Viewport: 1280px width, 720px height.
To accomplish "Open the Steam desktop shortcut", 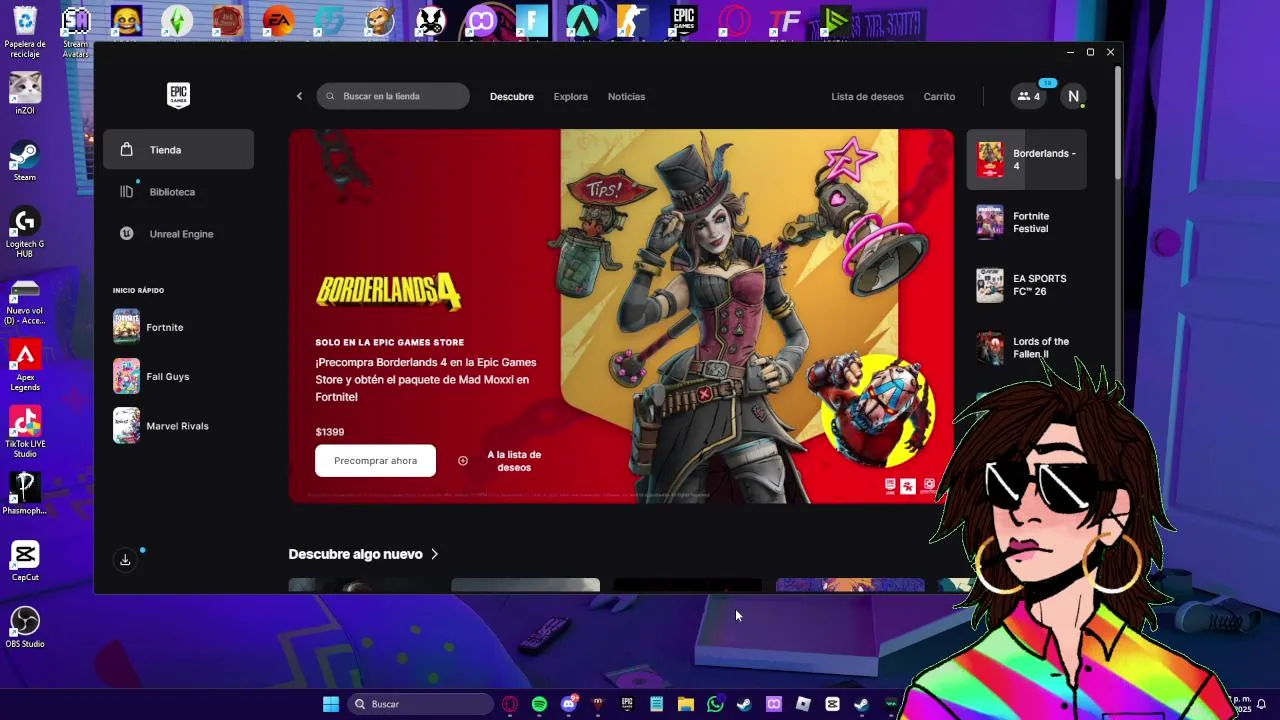I will 25,161.
